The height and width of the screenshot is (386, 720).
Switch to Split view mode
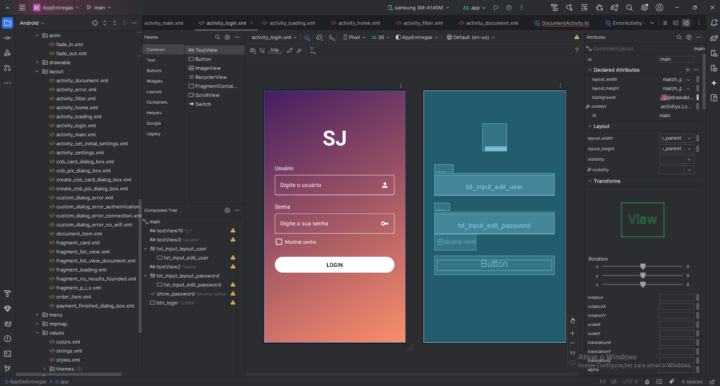tap(675, 23)
